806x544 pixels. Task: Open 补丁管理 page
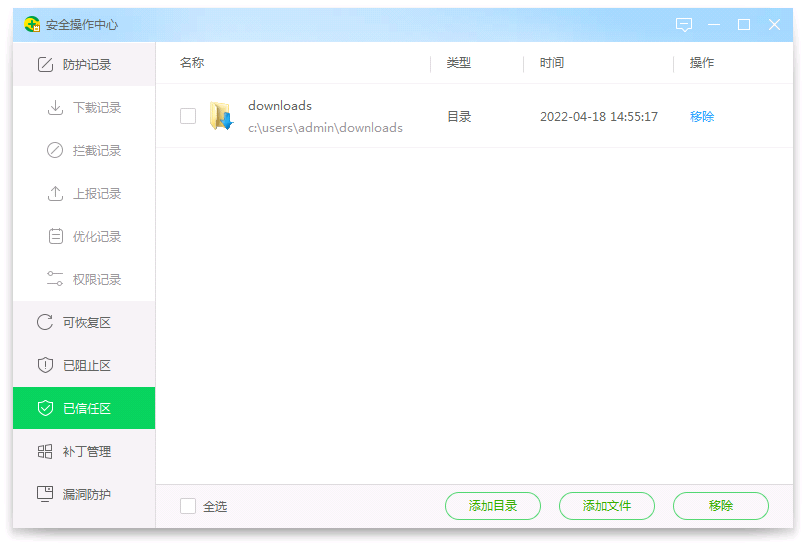(84, 451)
